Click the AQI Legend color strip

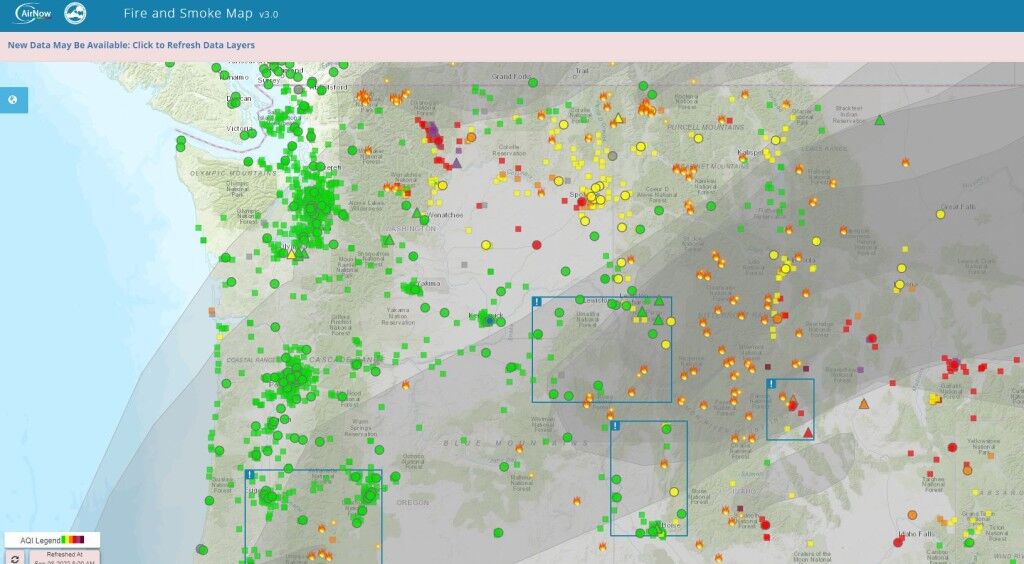(72, 540)
